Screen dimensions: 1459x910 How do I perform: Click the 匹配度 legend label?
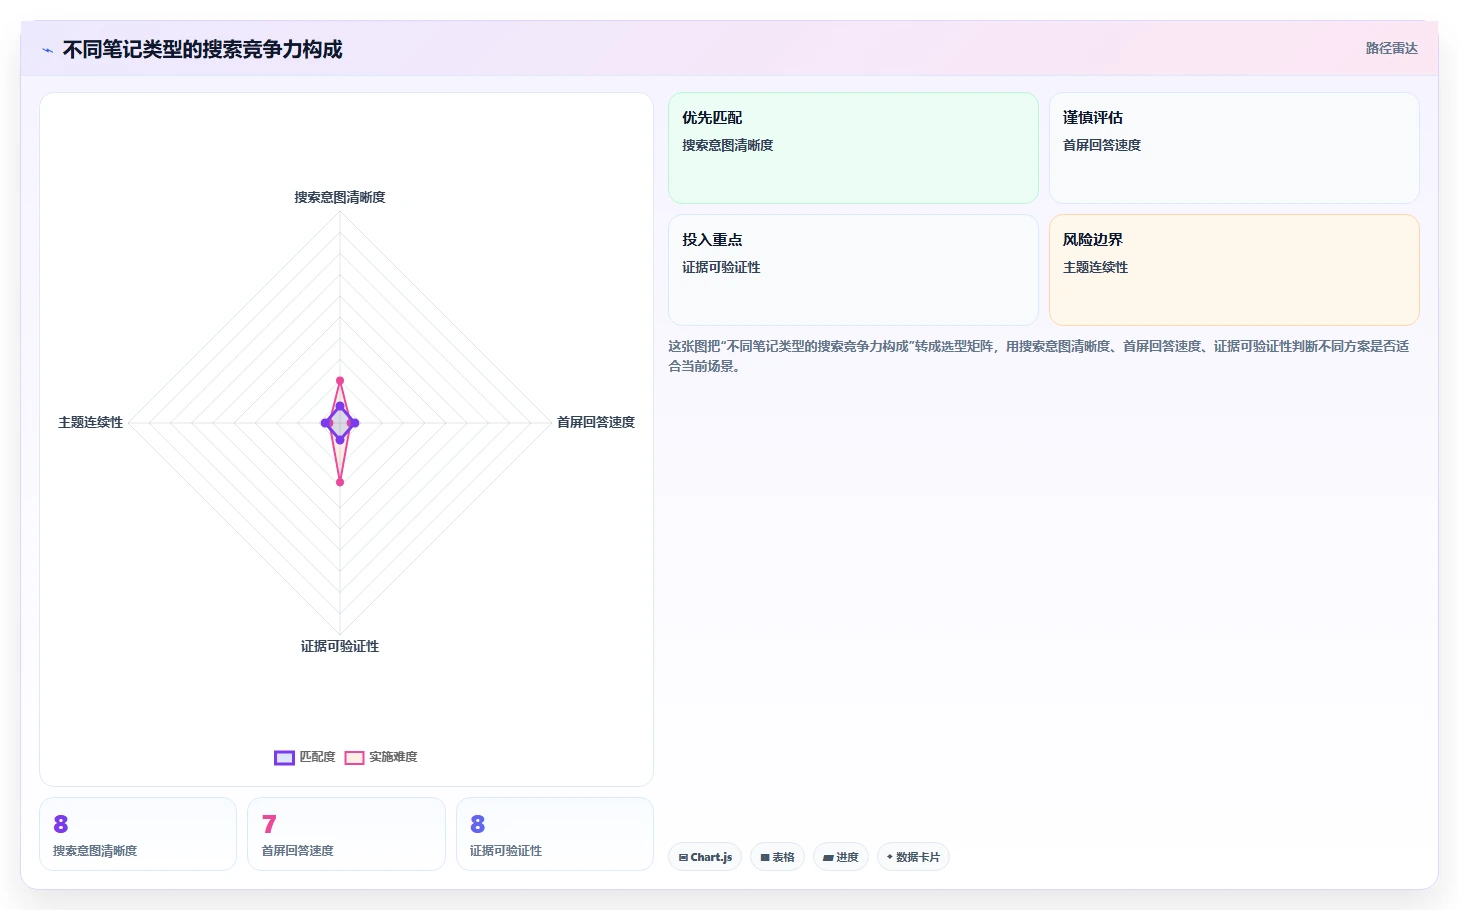pyautogui.click(x=317, y=757)
